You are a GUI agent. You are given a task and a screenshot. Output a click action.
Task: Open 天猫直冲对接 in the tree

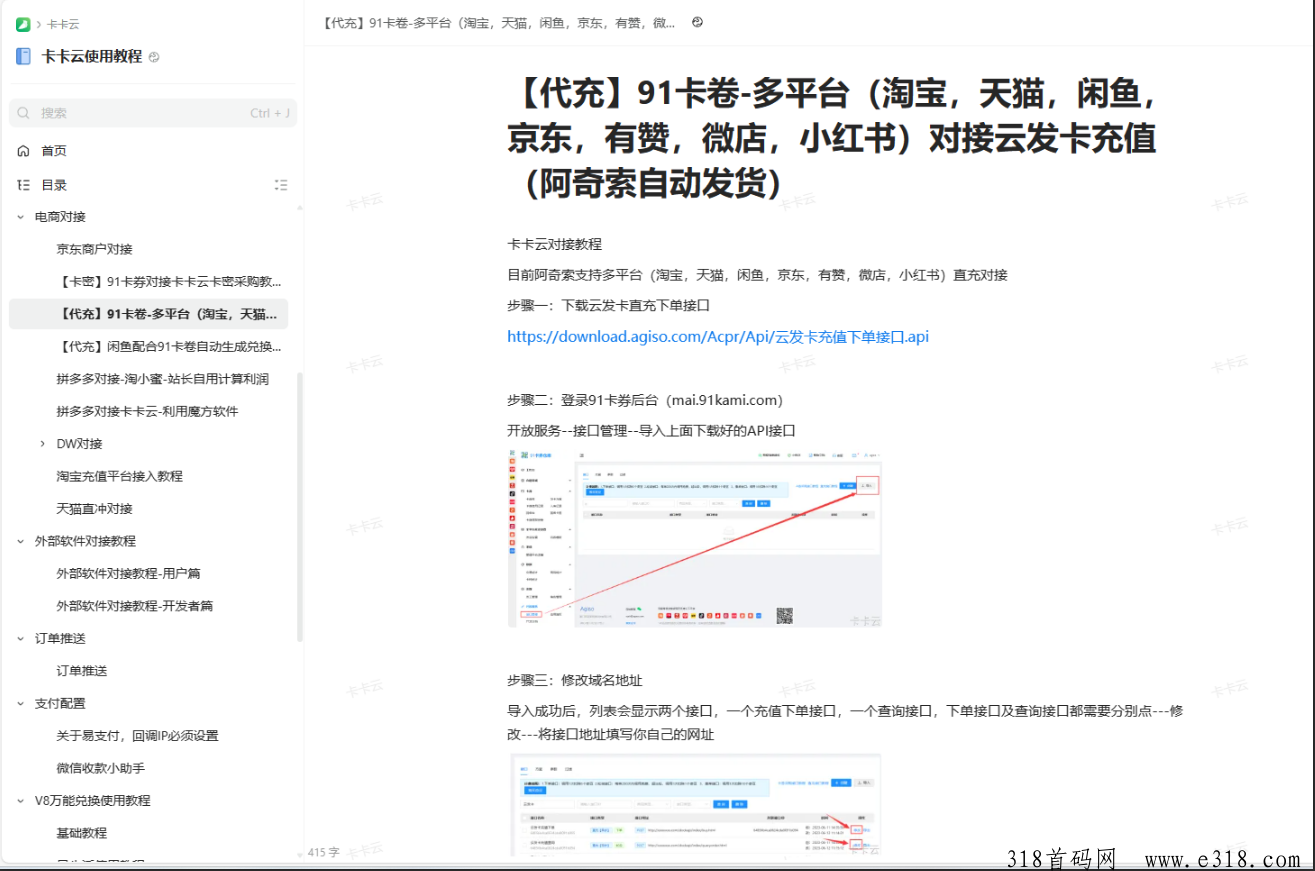[x=95, y=509]
